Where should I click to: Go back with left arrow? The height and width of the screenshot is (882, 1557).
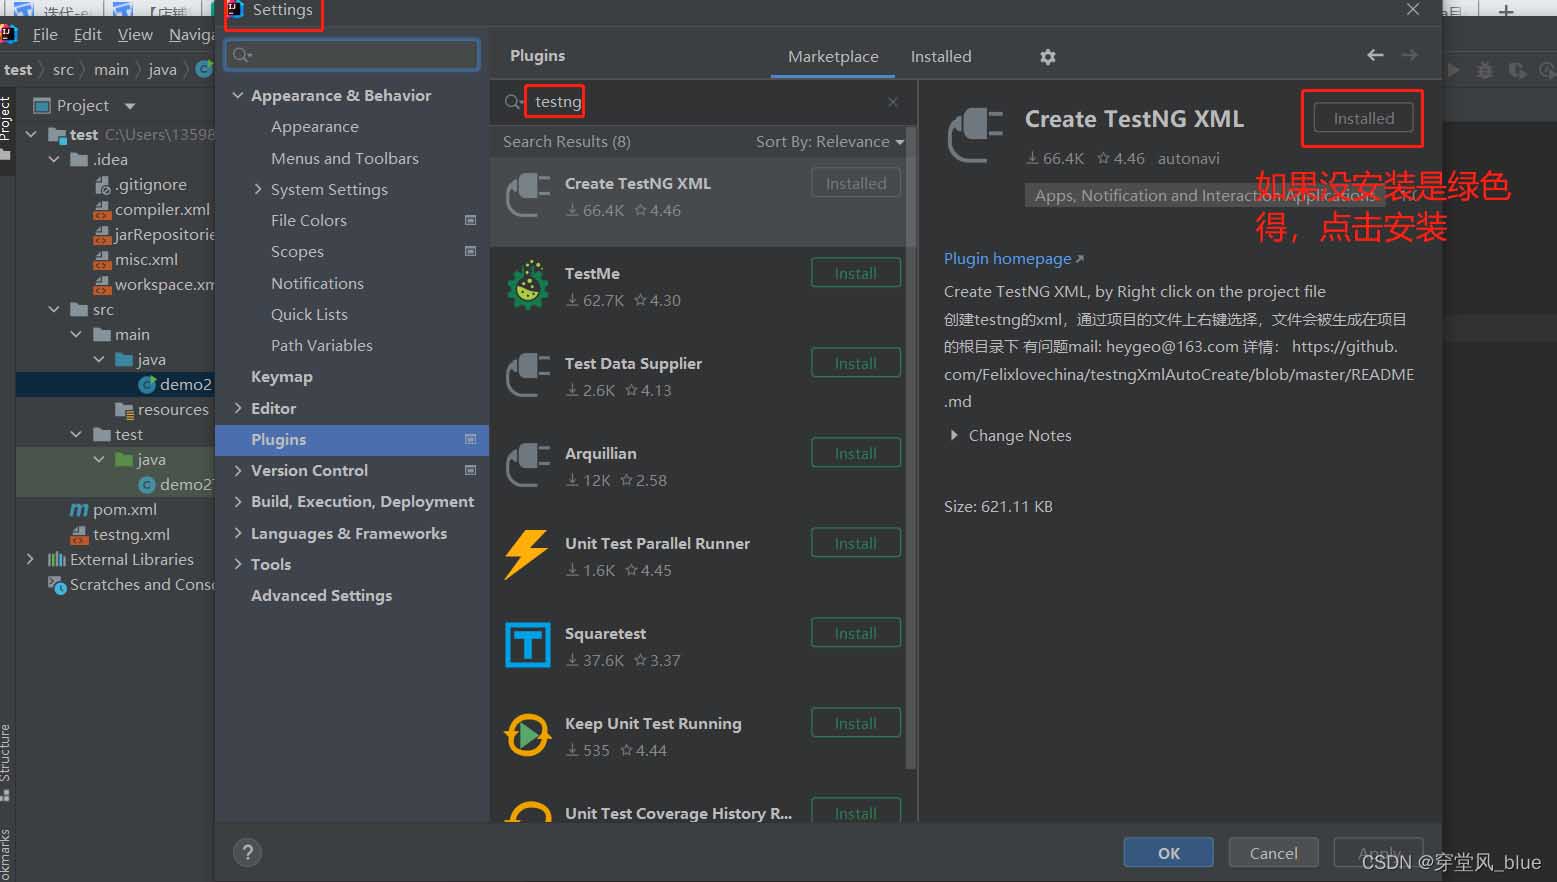[1375, 55]
